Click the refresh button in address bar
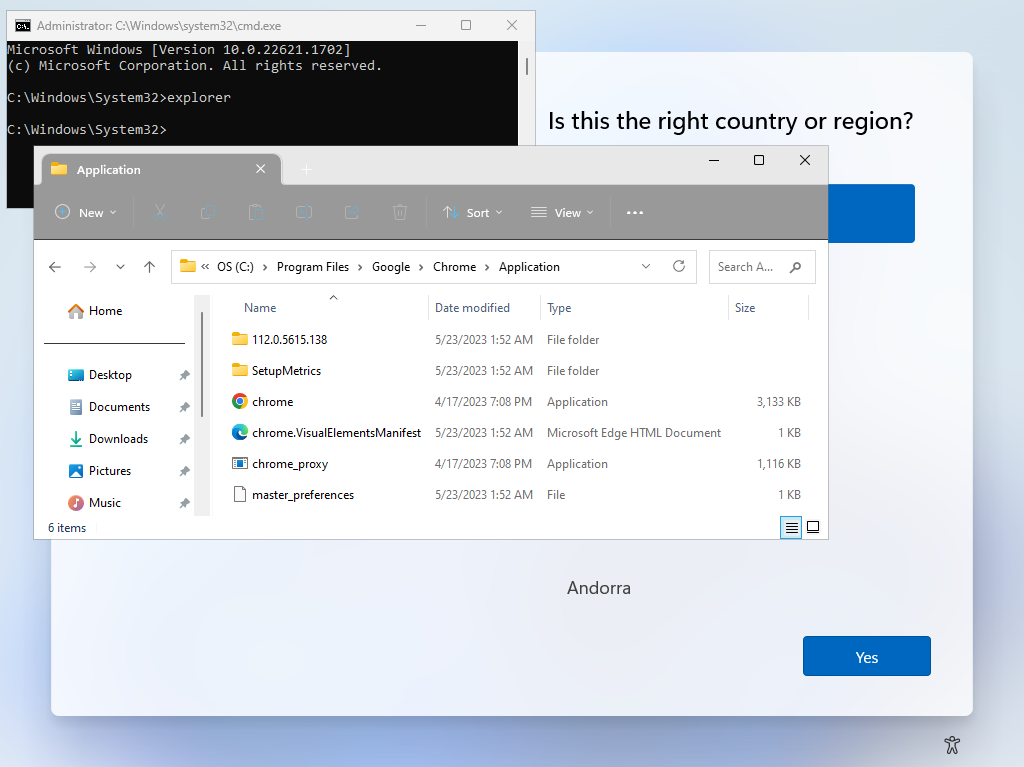 coord(679,267)
